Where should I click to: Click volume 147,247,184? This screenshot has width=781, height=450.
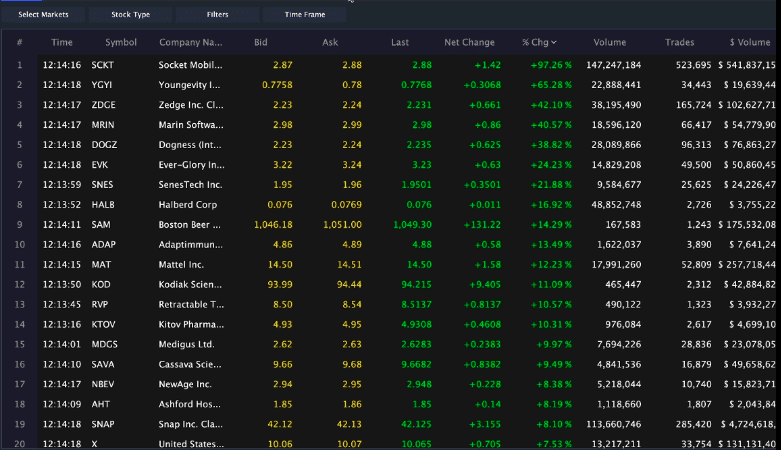tap(614, 65)
